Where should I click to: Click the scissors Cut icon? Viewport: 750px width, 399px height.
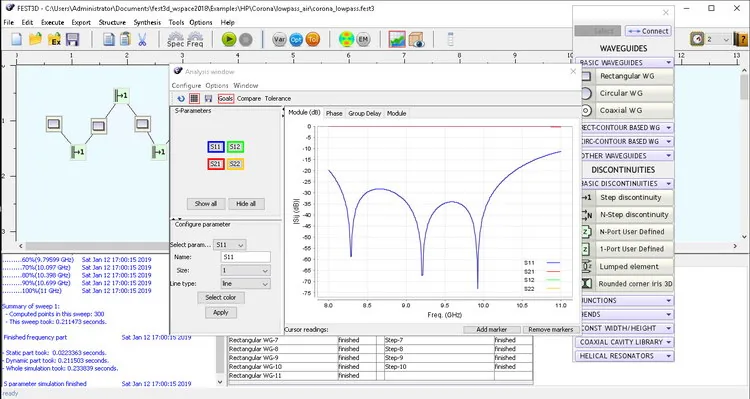point(142,39)
